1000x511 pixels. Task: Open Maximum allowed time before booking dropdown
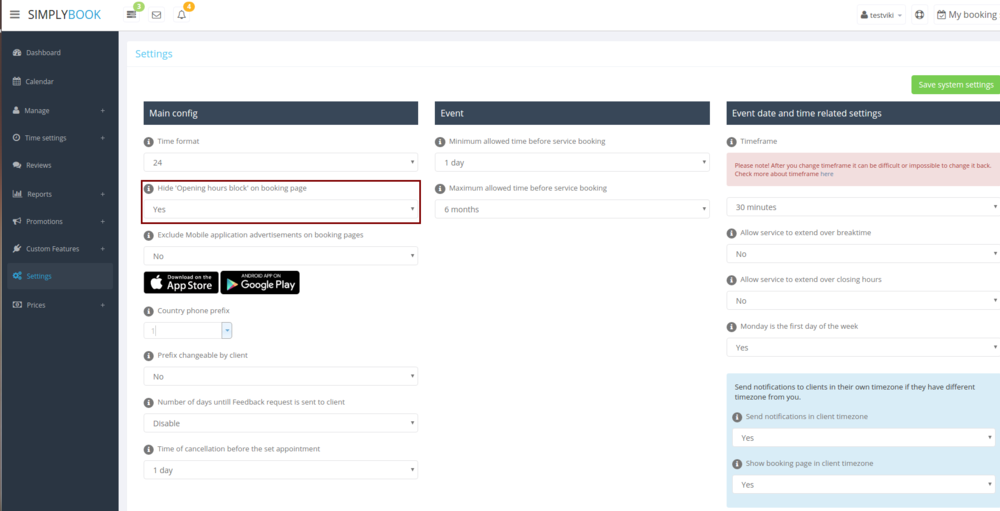point(572,209)
